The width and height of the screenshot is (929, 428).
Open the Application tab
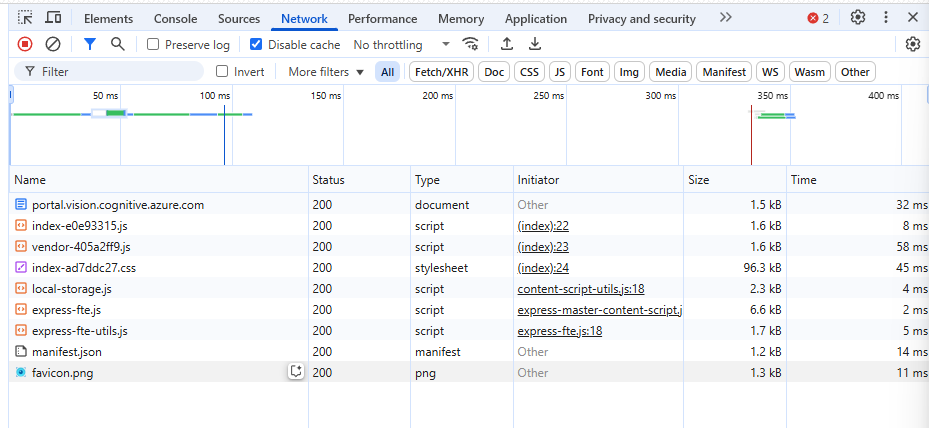click(x=538, y=19)
